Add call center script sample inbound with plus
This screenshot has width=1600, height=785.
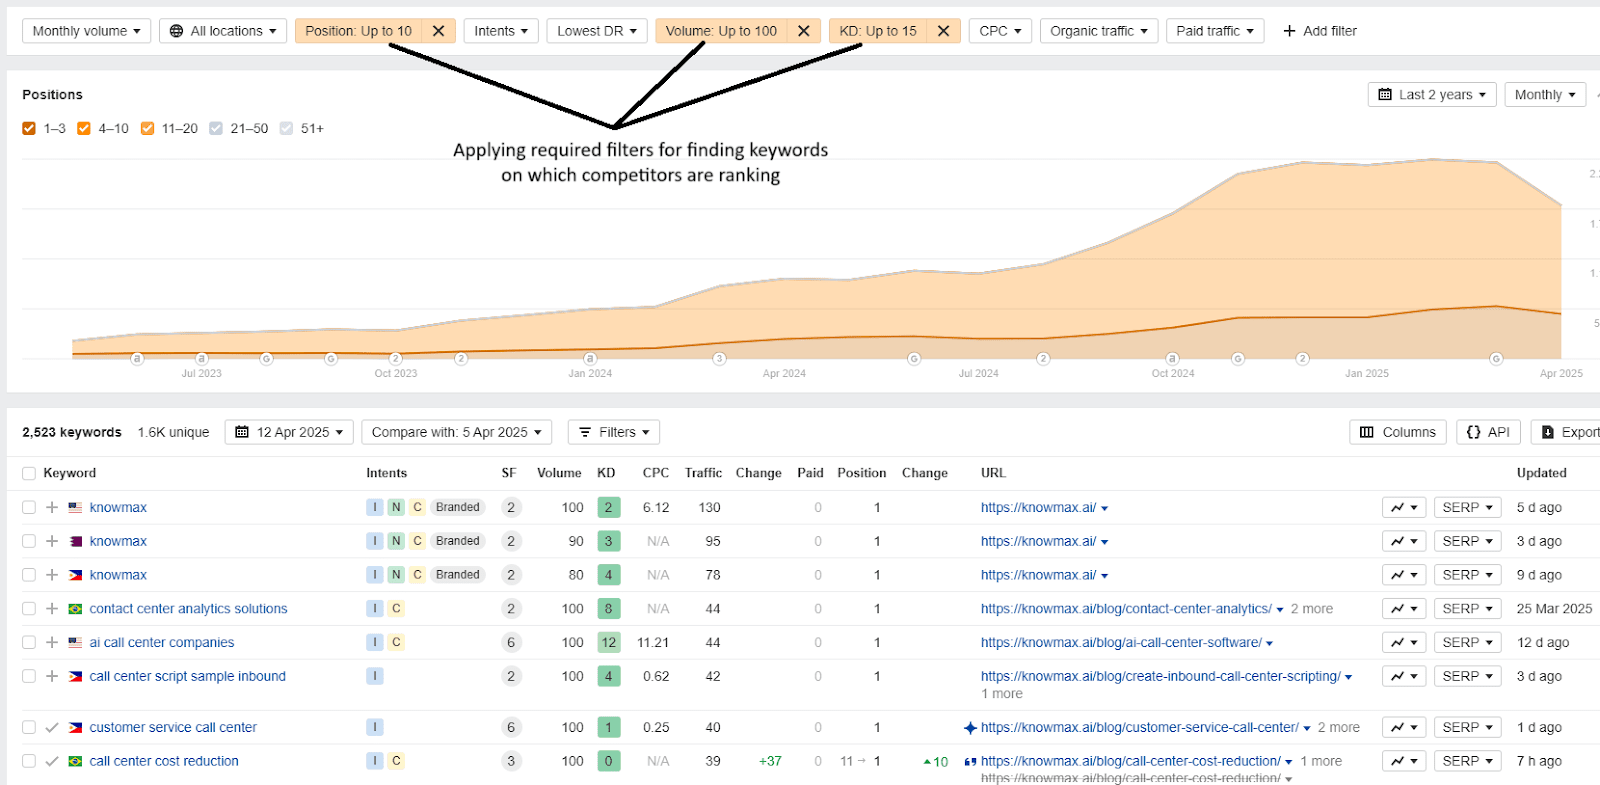tap(52, 677)
